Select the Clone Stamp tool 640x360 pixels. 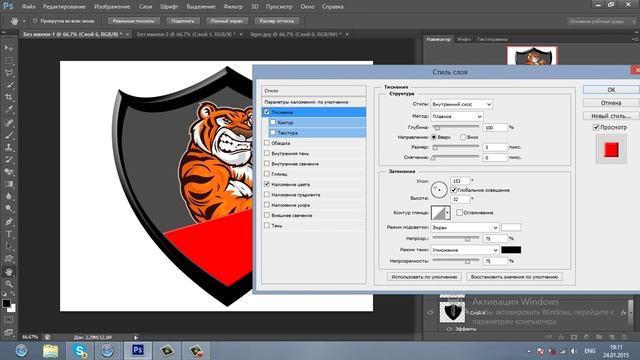pos(9,147)
